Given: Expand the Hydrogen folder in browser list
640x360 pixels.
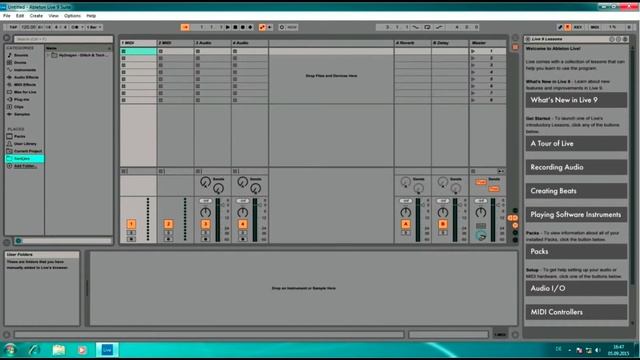Looking at the screenshot, I should 48,55.
